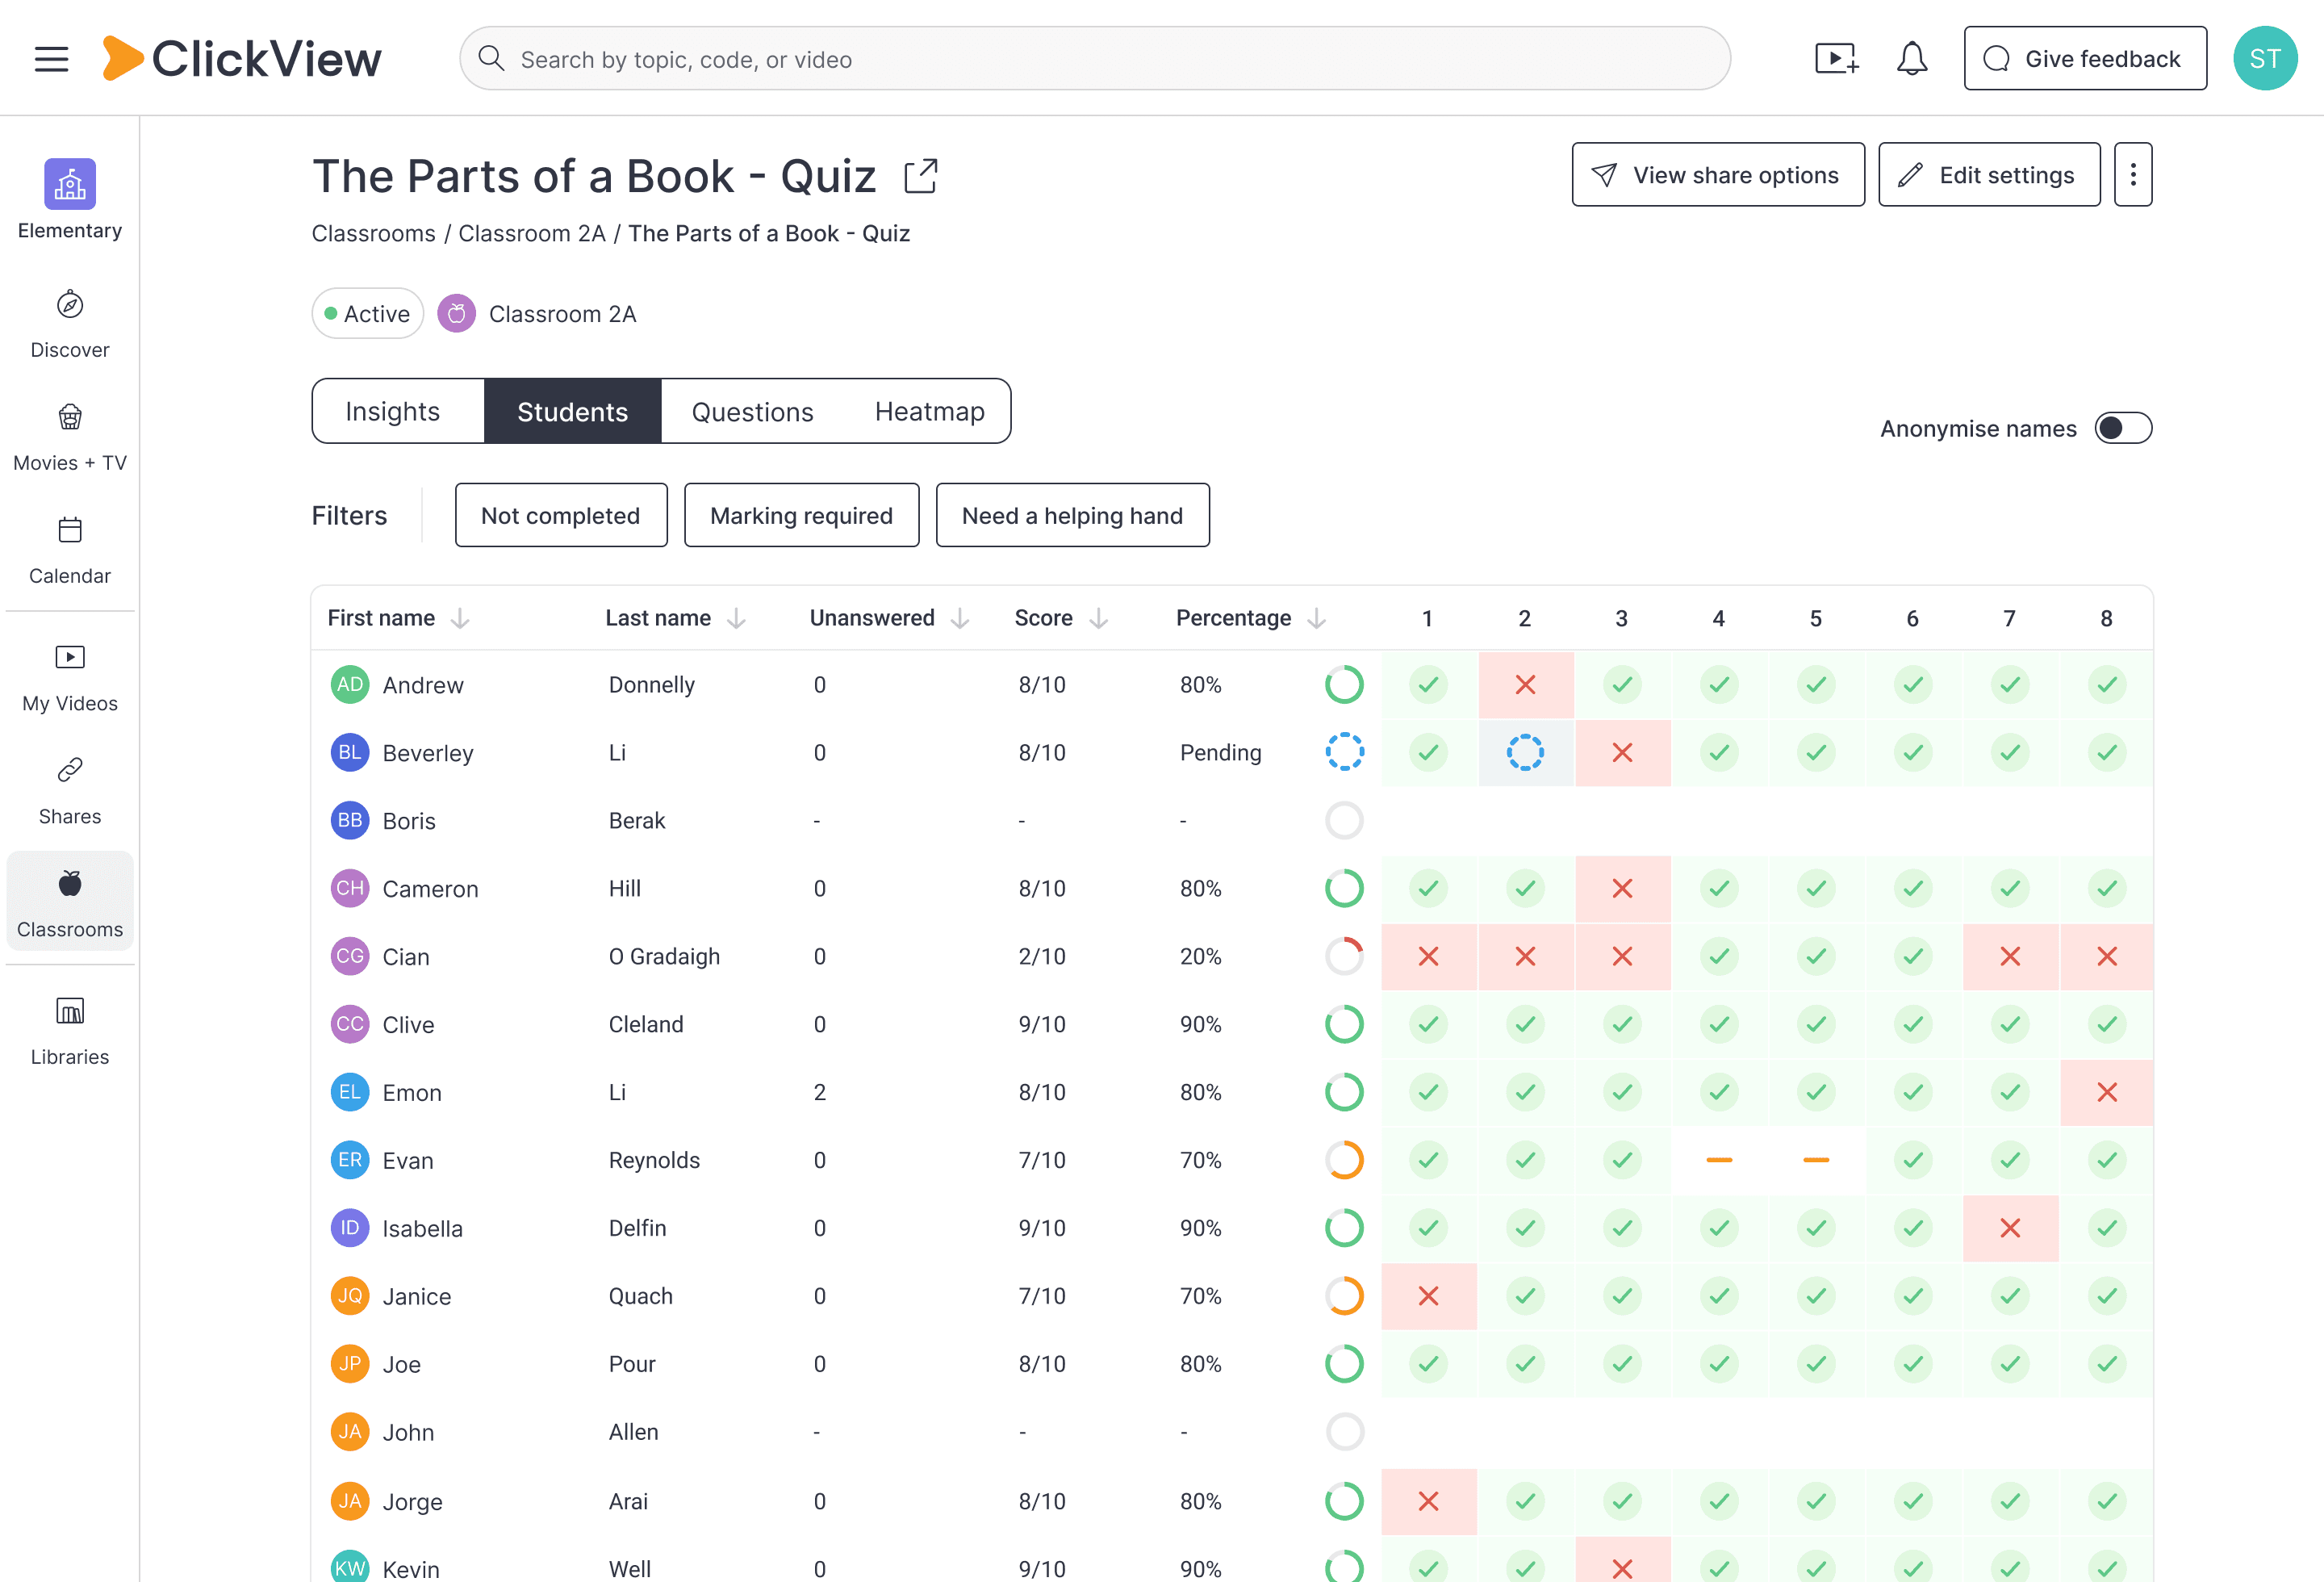2324x1582 pixels.
Task: Click Evan's 70% progress ring
Action: coord(1344,1160)
